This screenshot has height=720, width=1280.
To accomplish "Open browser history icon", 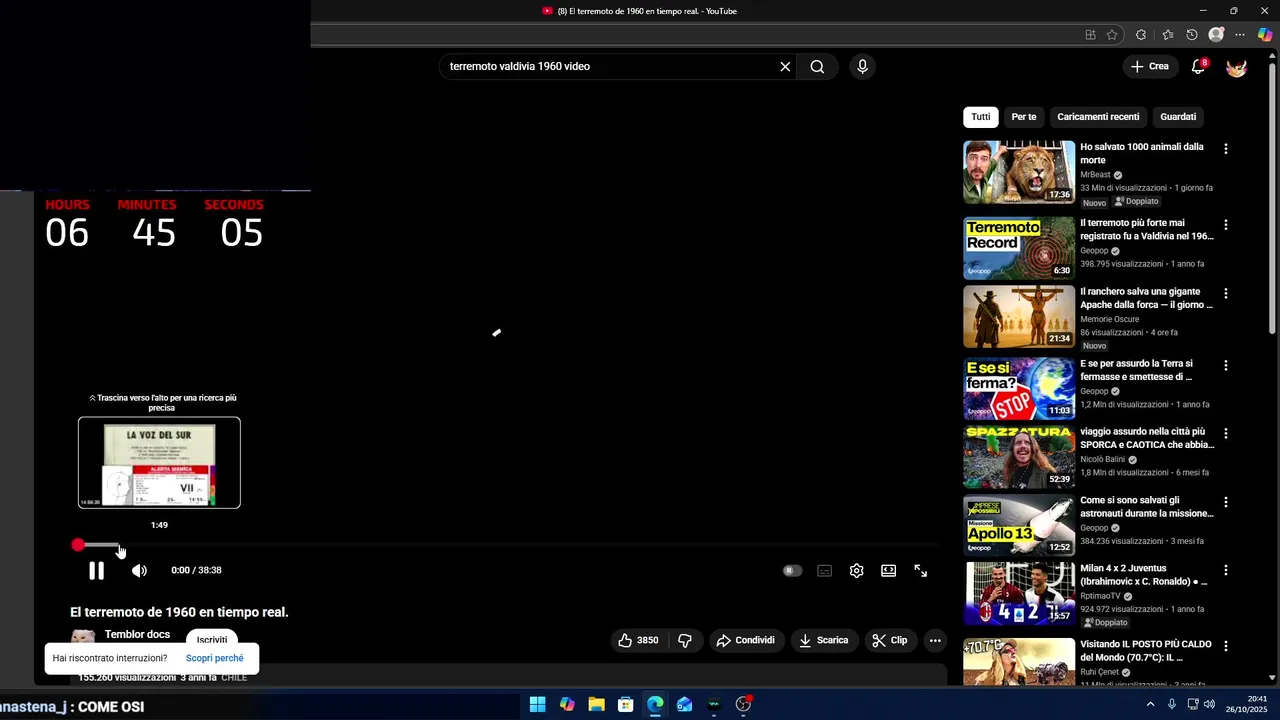I will [x=1191, y=35].
